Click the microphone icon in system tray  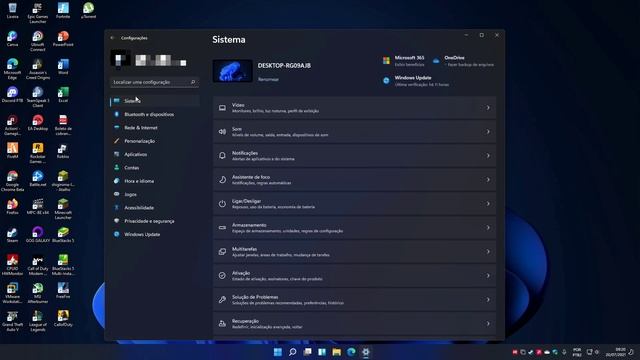pos(564,352)
